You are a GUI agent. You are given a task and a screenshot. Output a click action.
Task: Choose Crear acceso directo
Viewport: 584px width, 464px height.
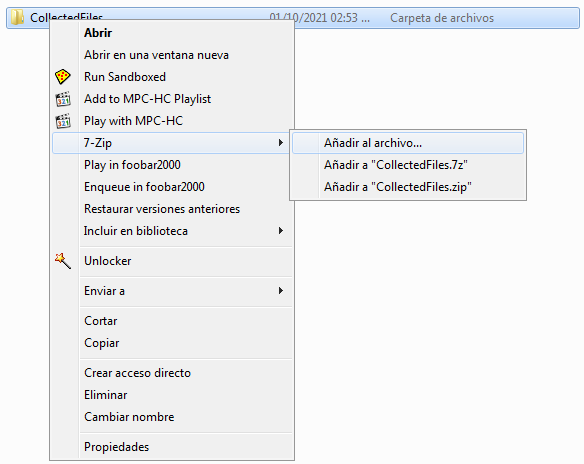click(137, 373)
